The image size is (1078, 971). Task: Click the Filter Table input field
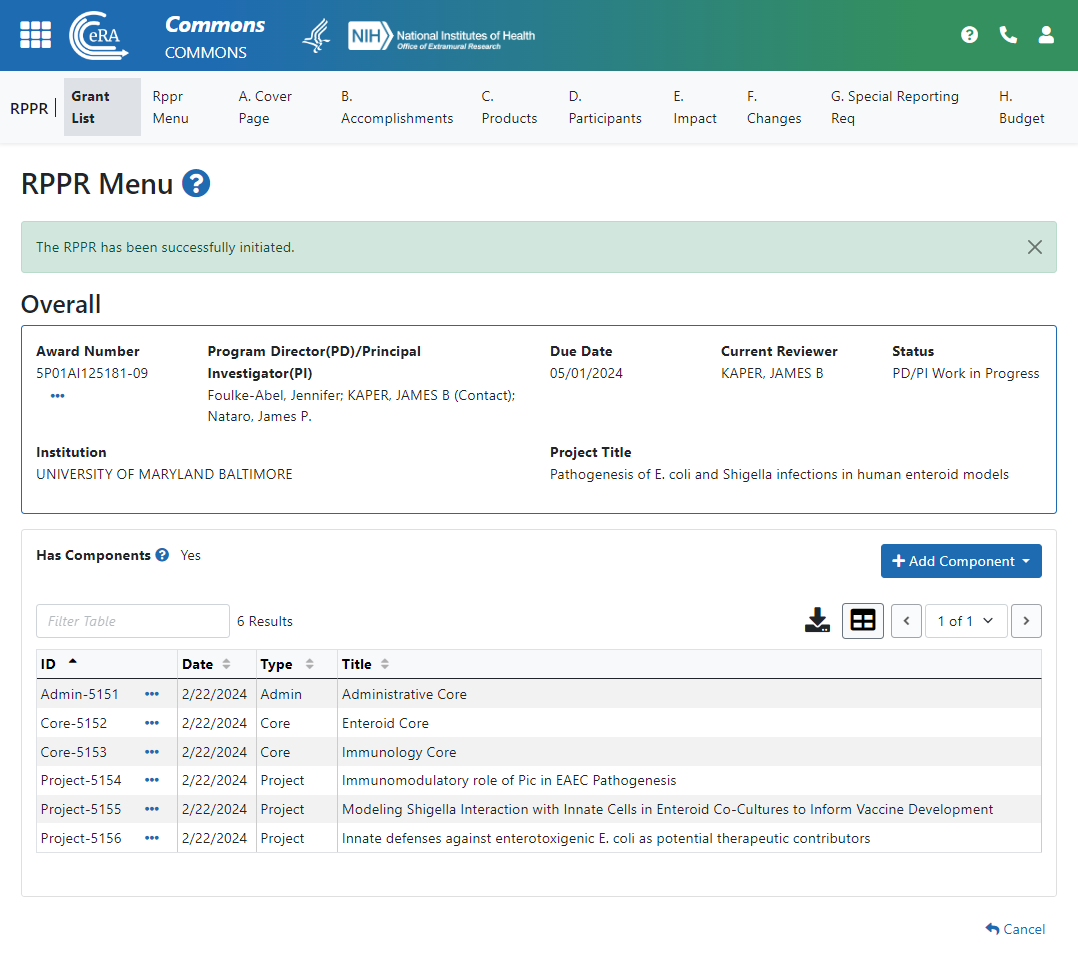(133, 621)
